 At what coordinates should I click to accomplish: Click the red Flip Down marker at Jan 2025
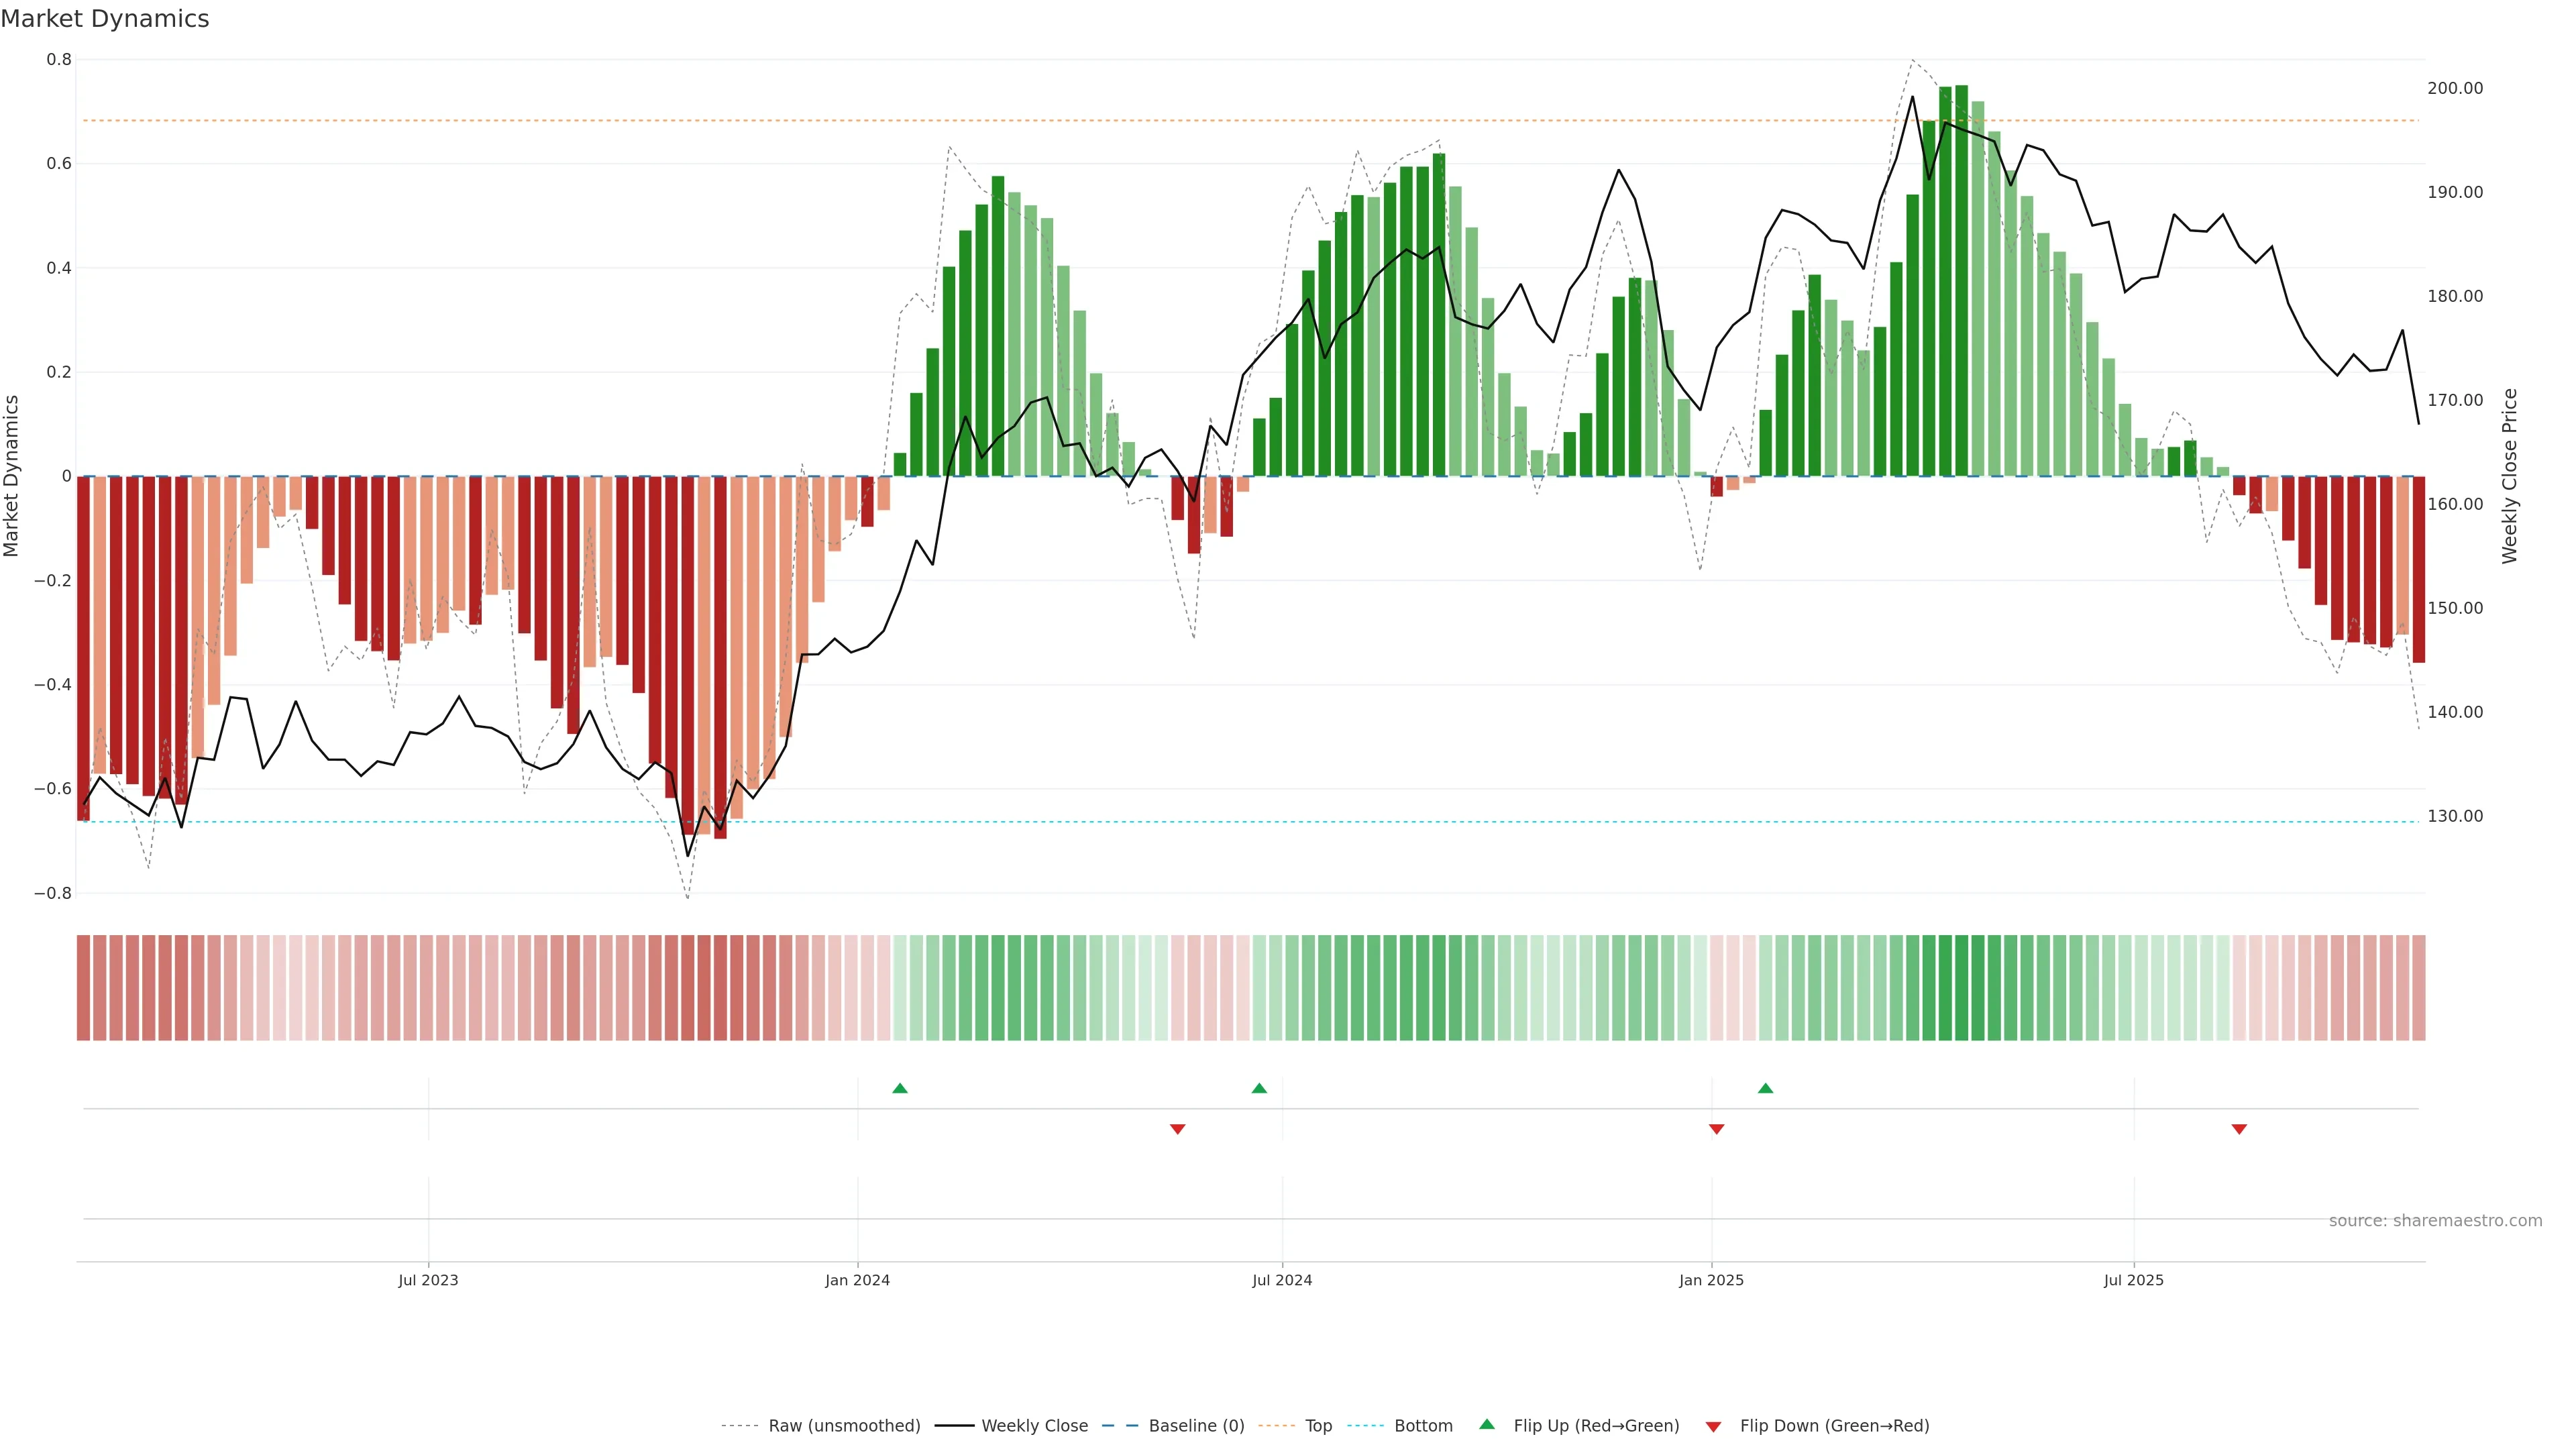(1716, 1129)
